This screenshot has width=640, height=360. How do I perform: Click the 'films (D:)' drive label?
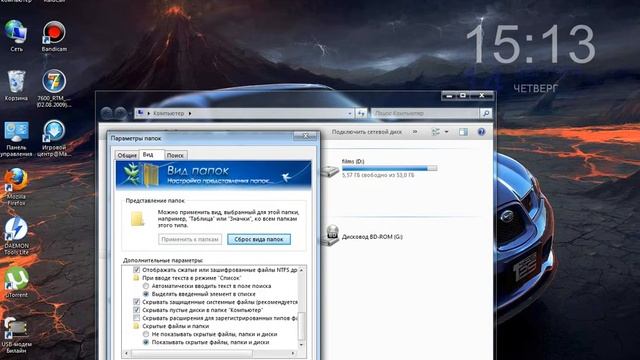(x=353, y=161)
